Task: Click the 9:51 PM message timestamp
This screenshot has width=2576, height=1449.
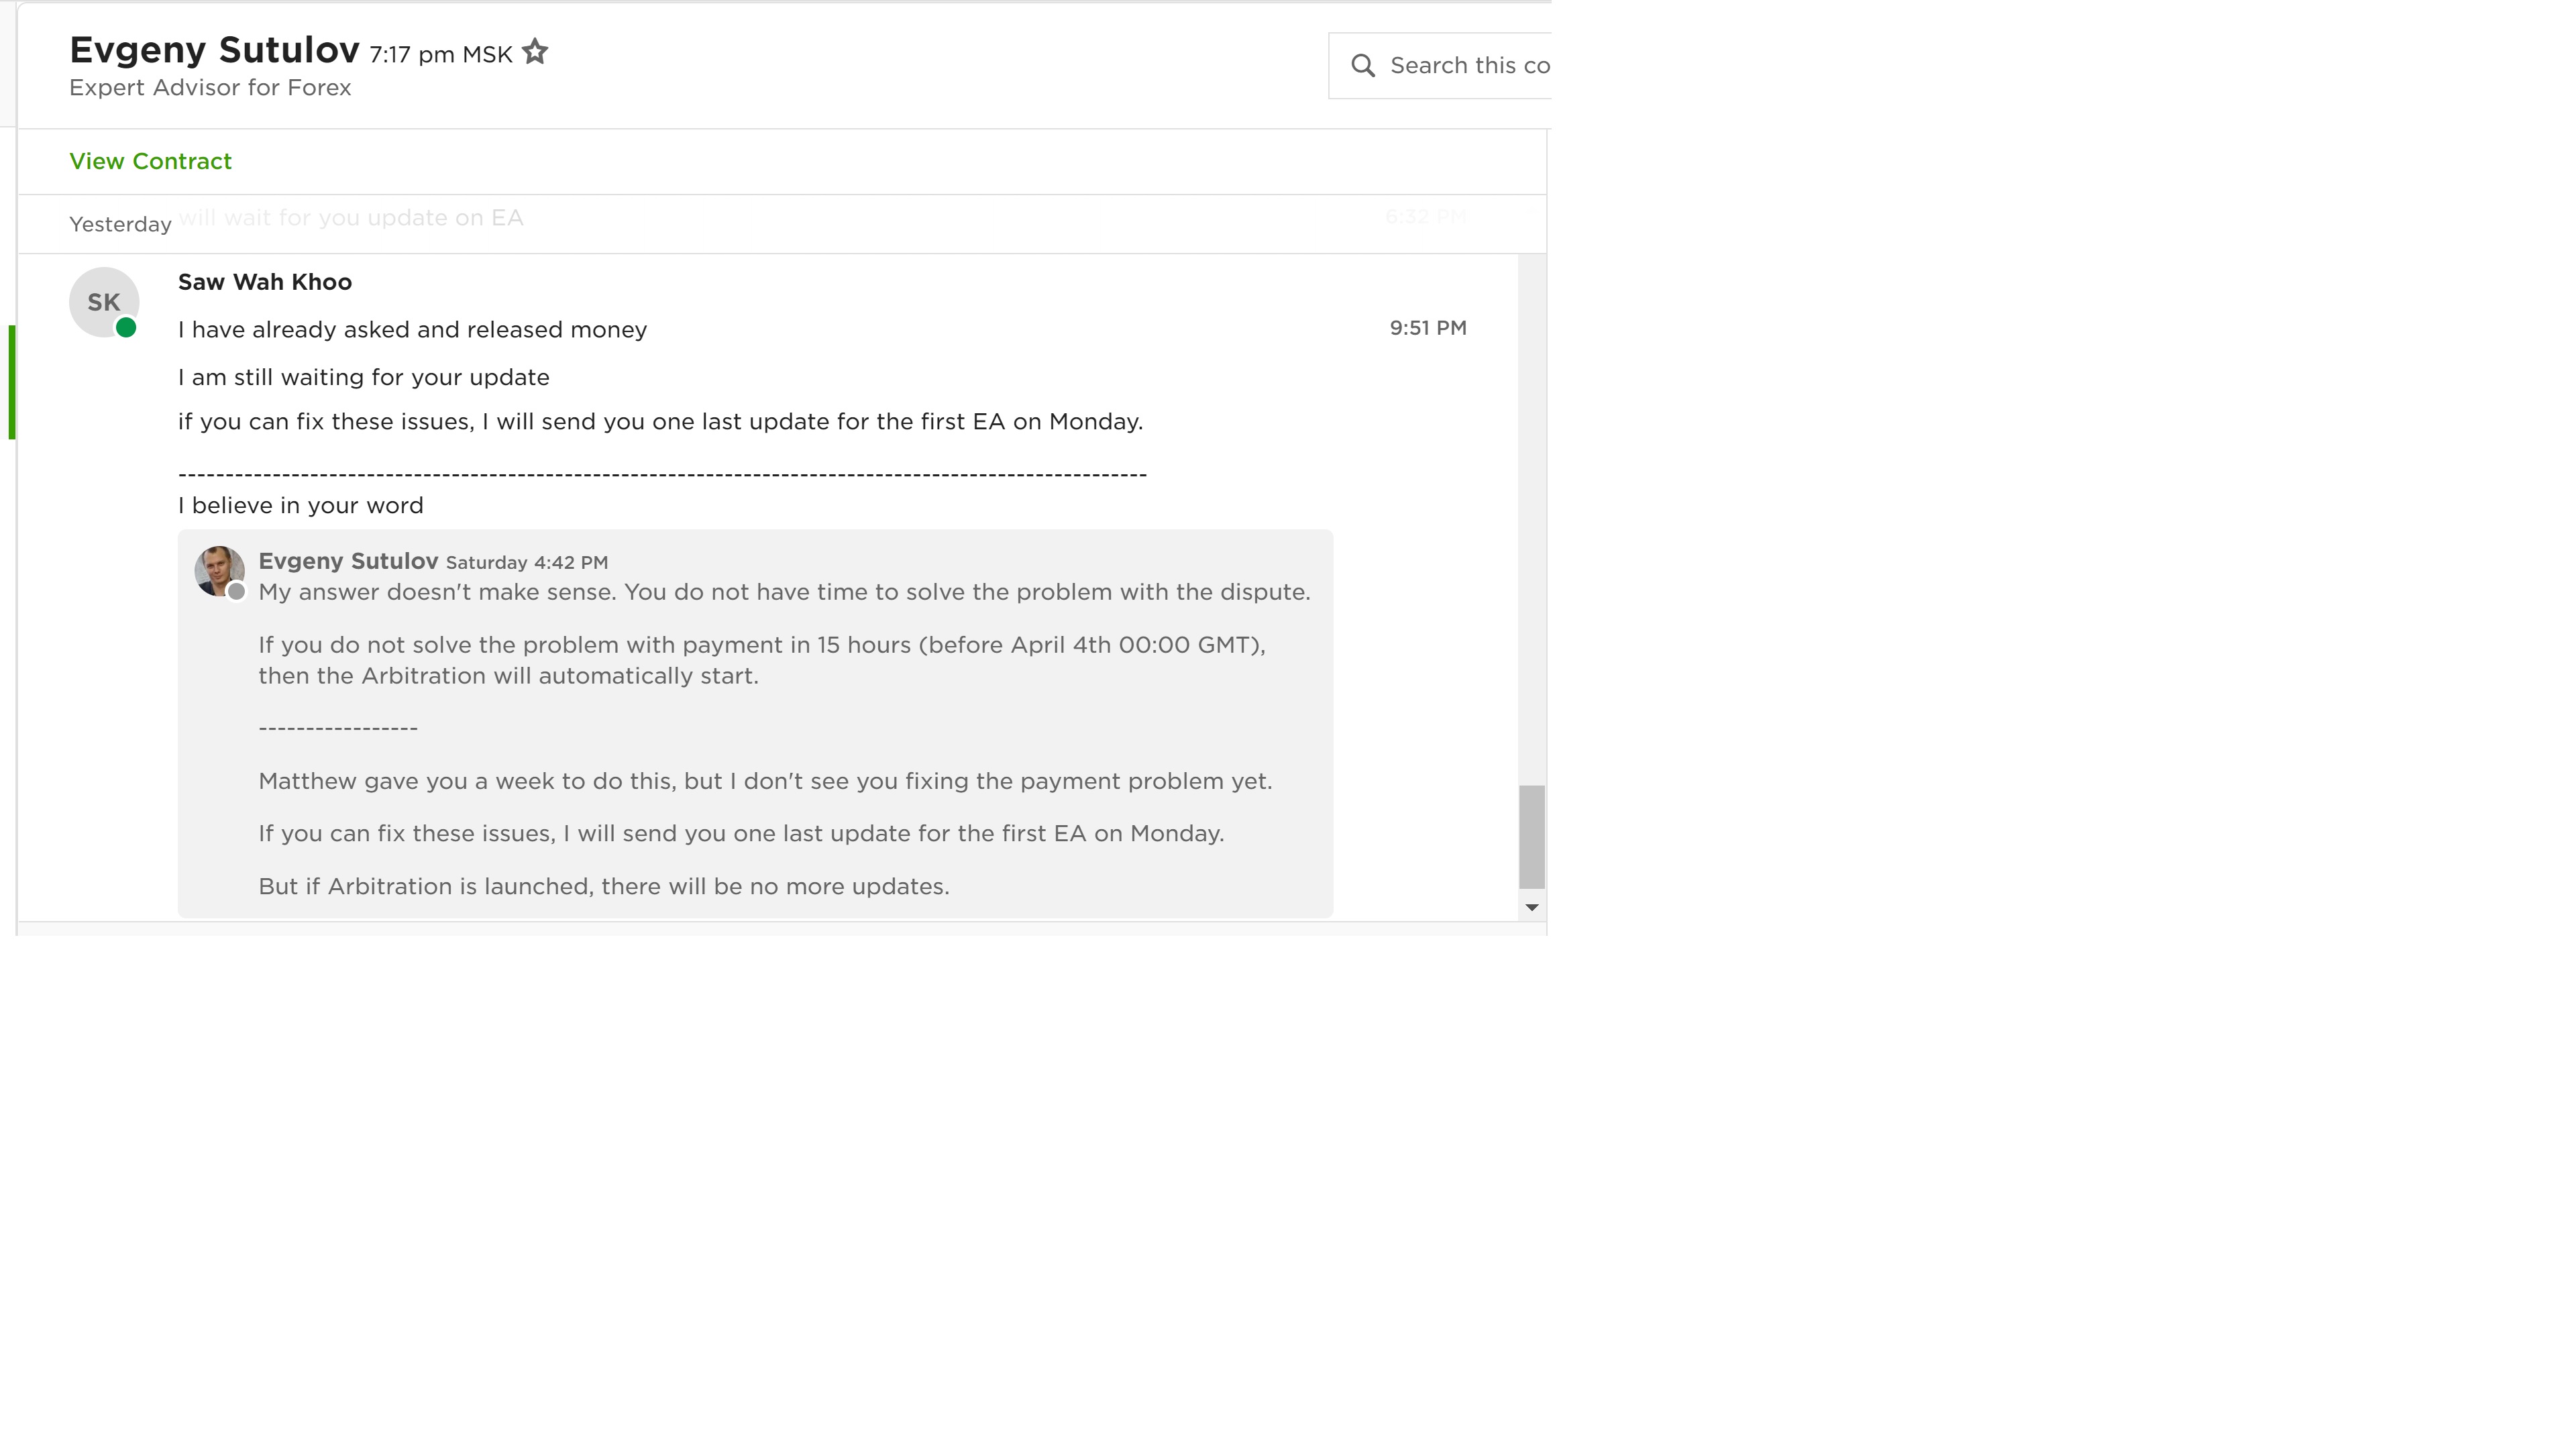Action: (1427, 327)
